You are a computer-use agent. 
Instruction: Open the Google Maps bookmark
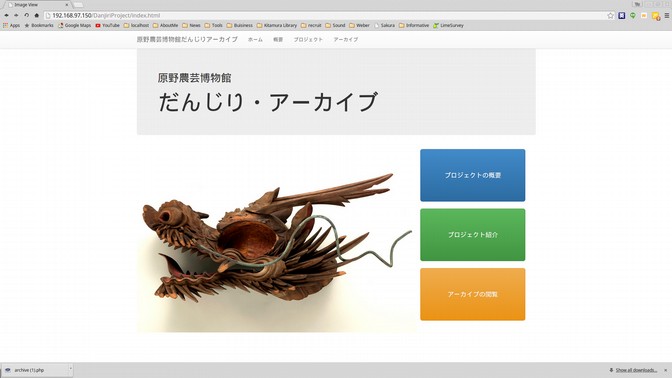[75, 25]
